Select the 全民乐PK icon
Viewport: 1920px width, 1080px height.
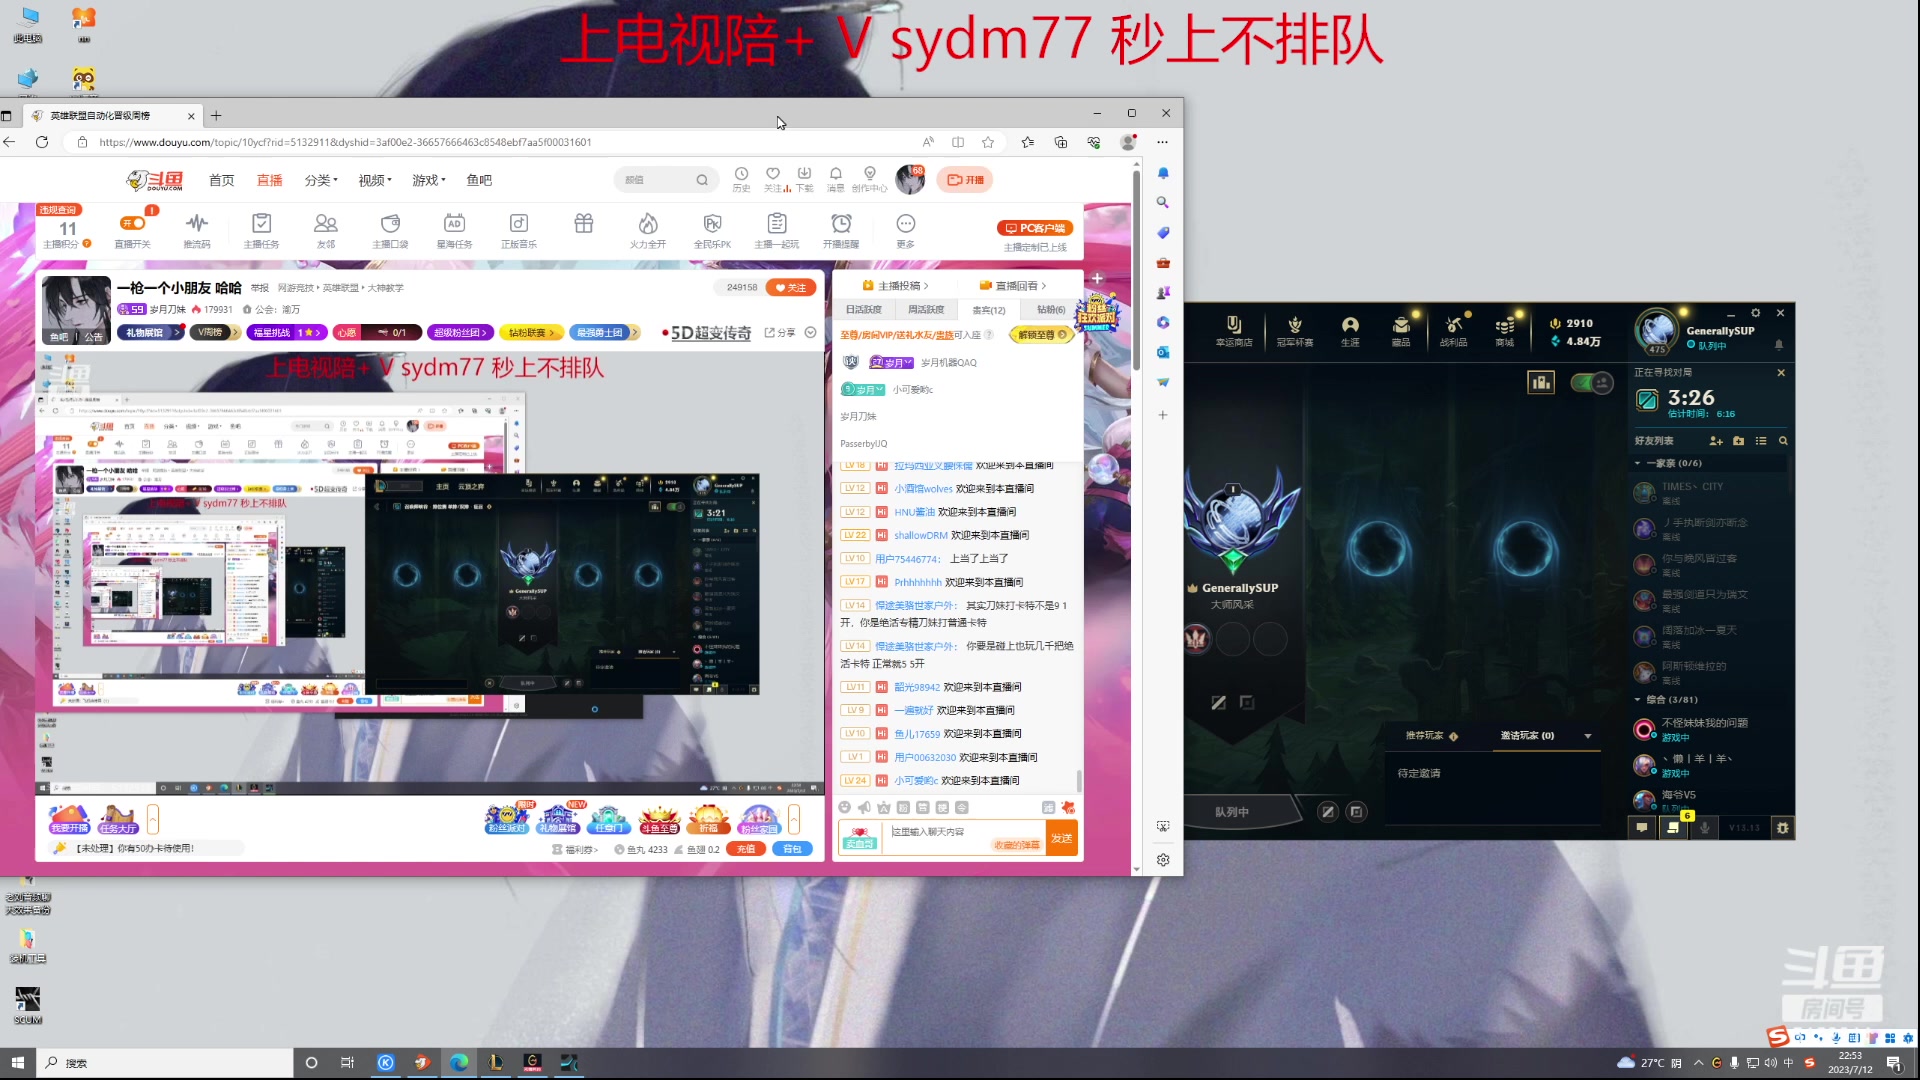click(712, 229)
